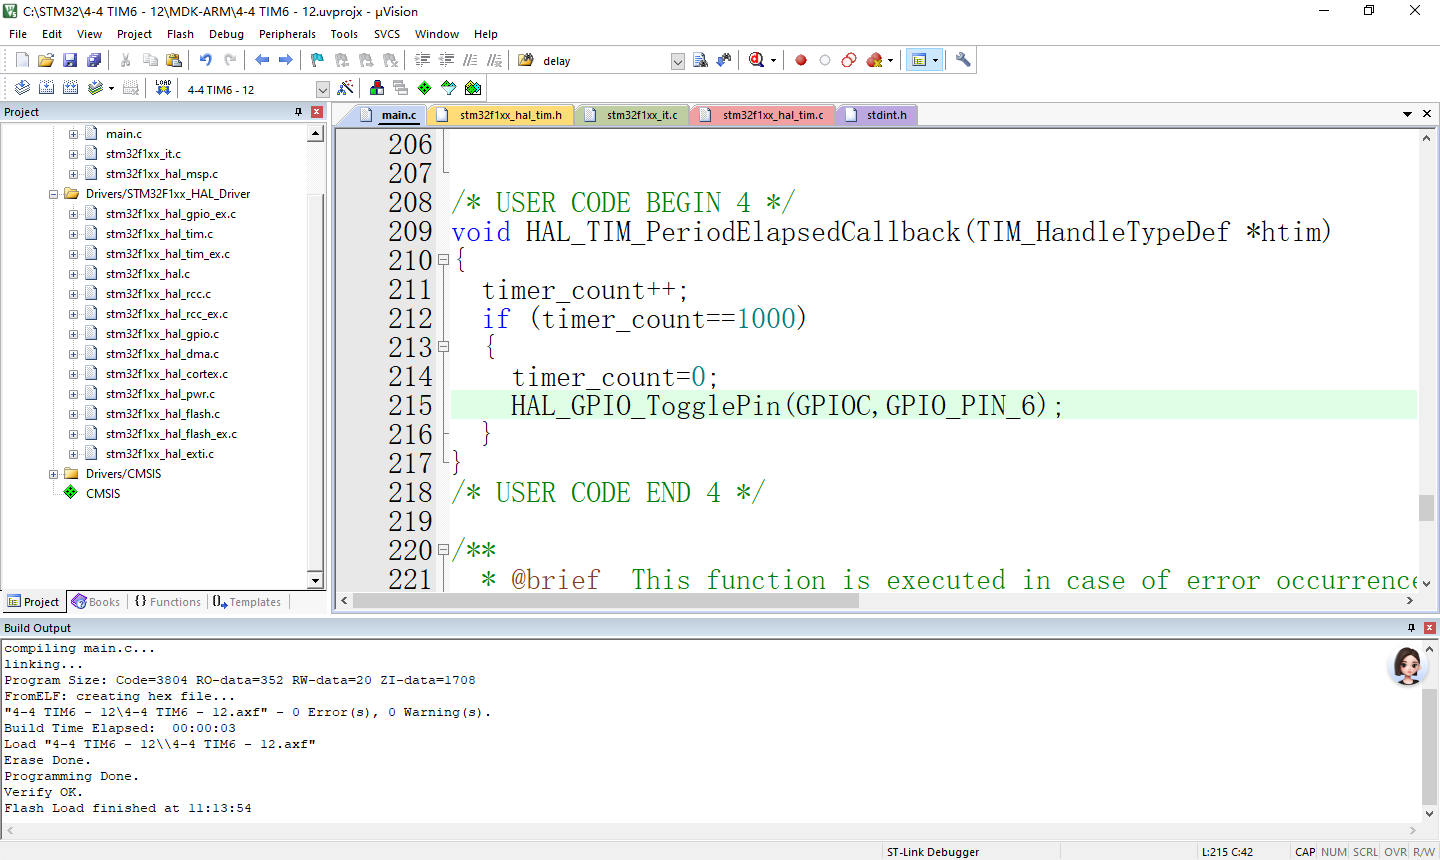Image resolution: width=1440 pixels, height=860 pixels.
Task: Click the Find in Files icon
Action: (700, 60)
